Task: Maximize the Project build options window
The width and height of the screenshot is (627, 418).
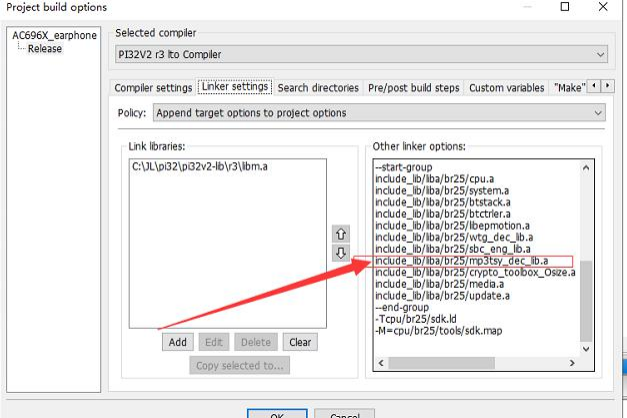Action: (x=565, y=6)
